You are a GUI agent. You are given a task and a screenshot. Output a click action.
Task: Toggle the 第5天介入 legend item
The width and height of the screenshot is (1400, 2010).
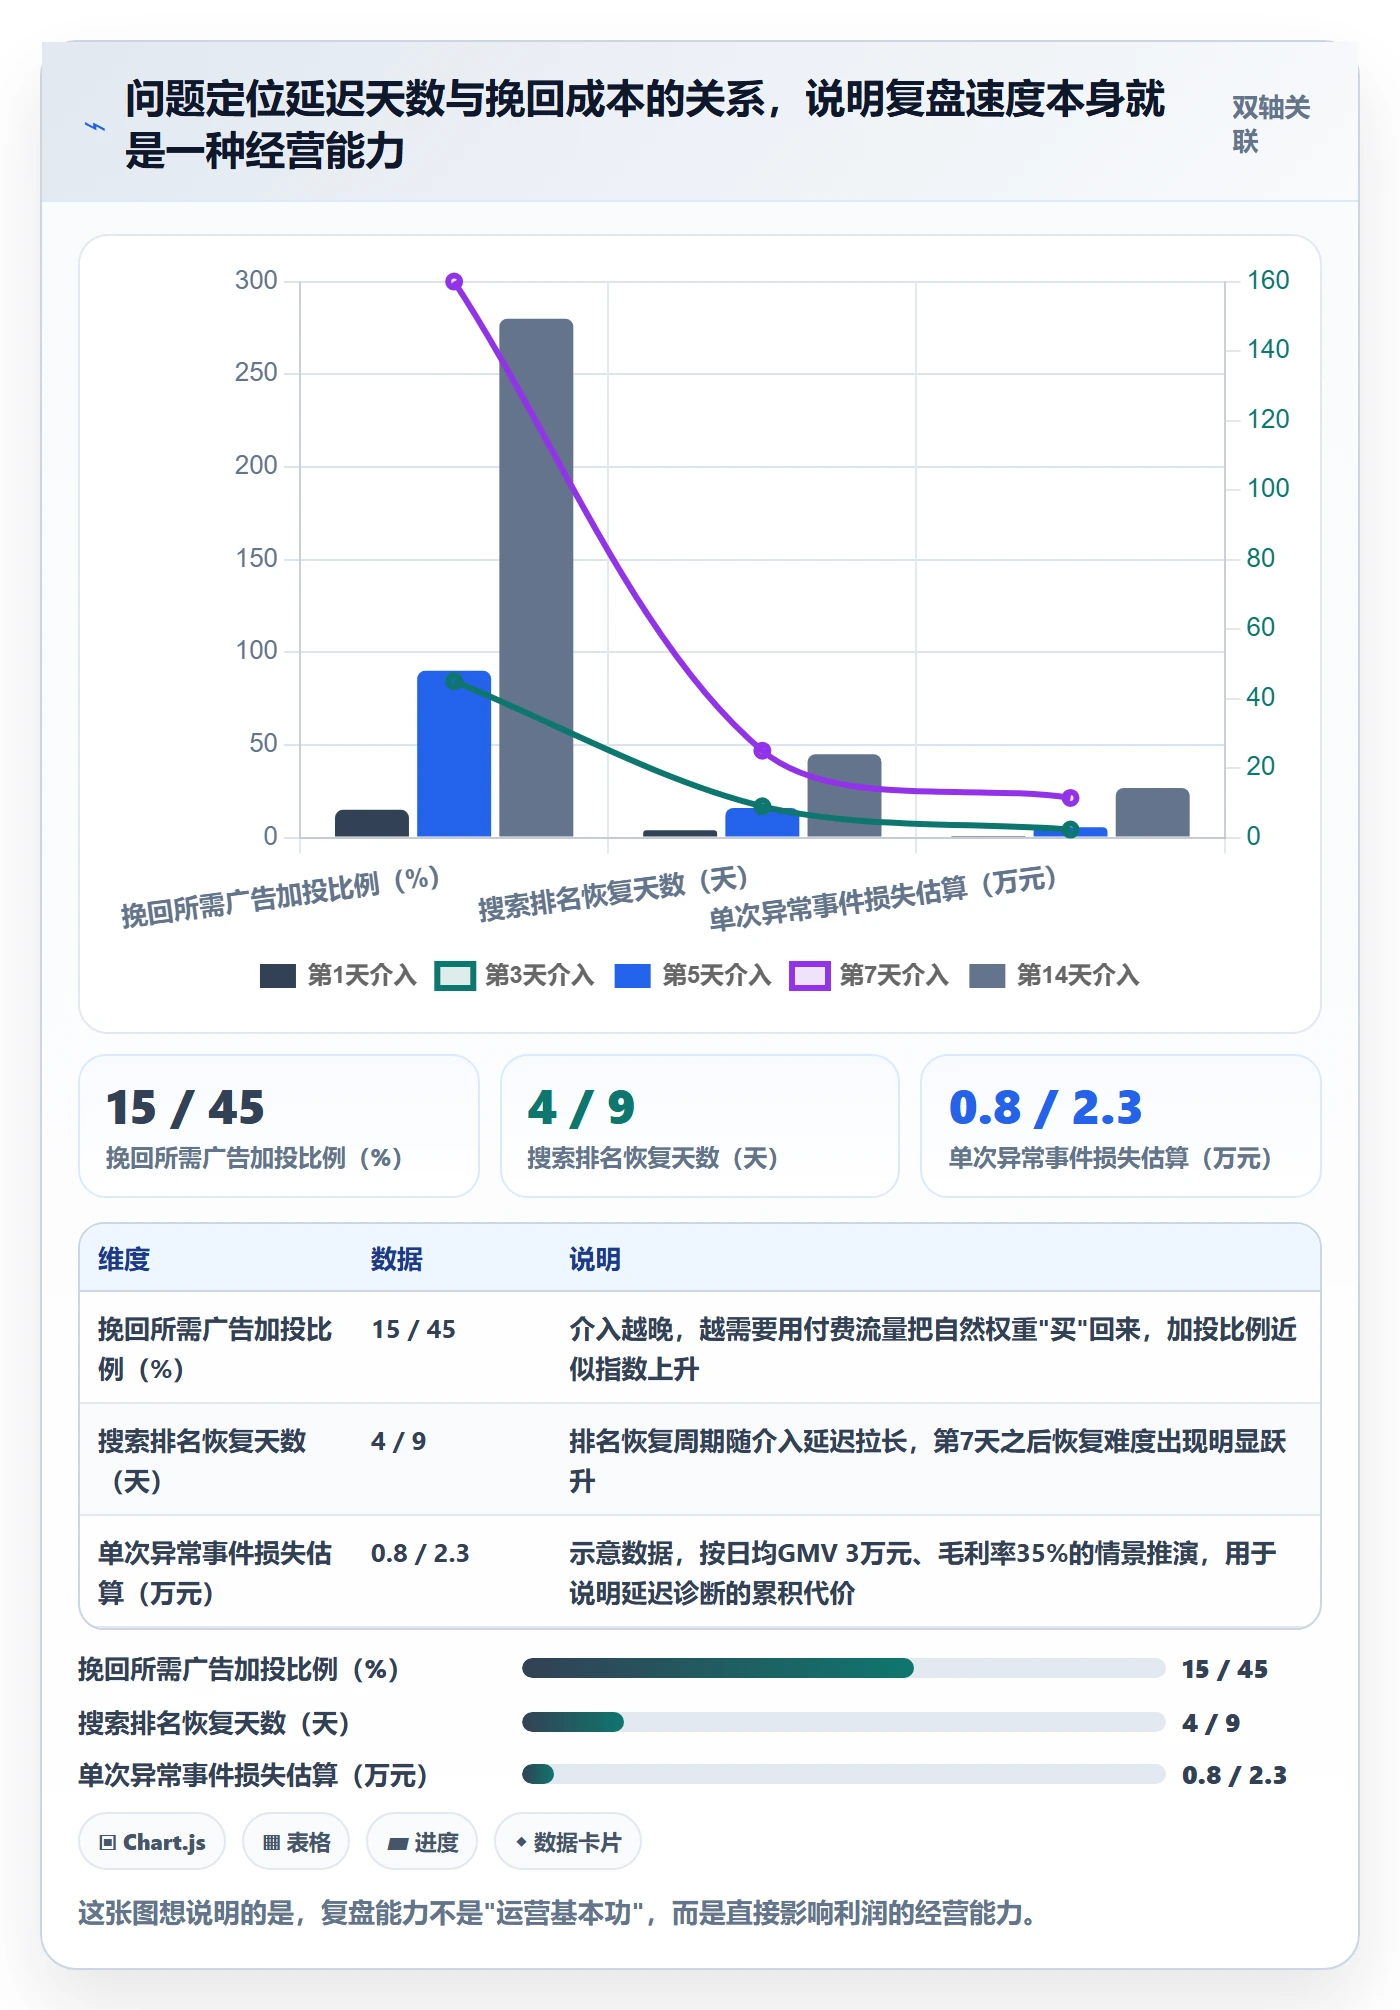(693, 976)
